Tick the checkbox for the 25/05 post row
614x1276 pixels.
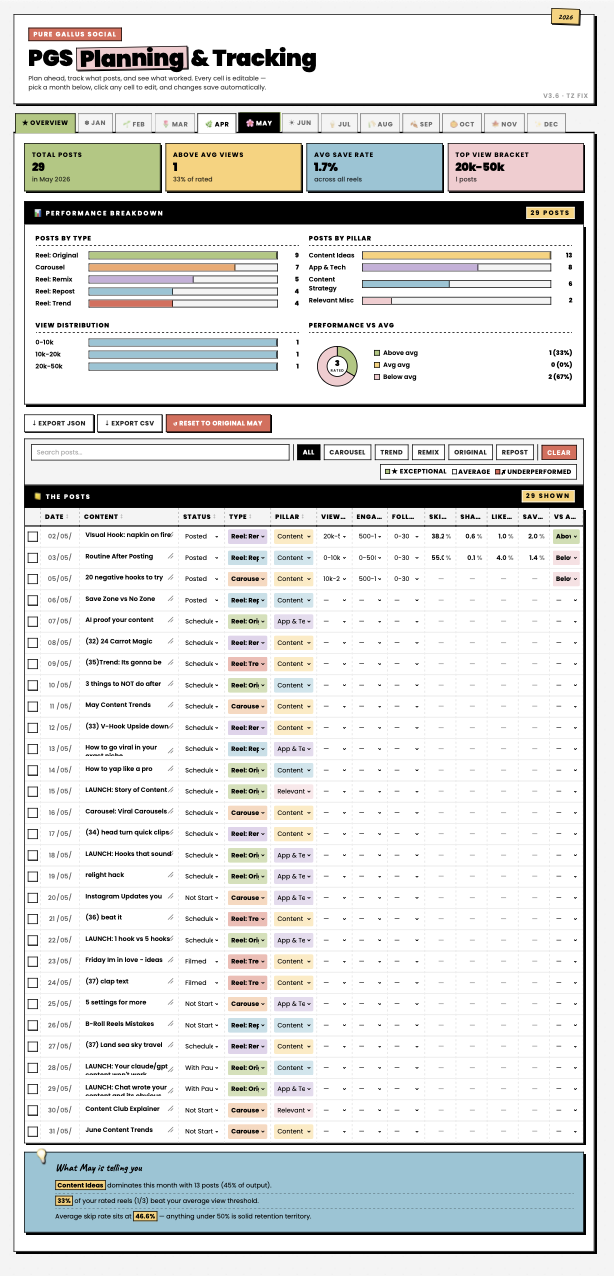[33, 1003]
